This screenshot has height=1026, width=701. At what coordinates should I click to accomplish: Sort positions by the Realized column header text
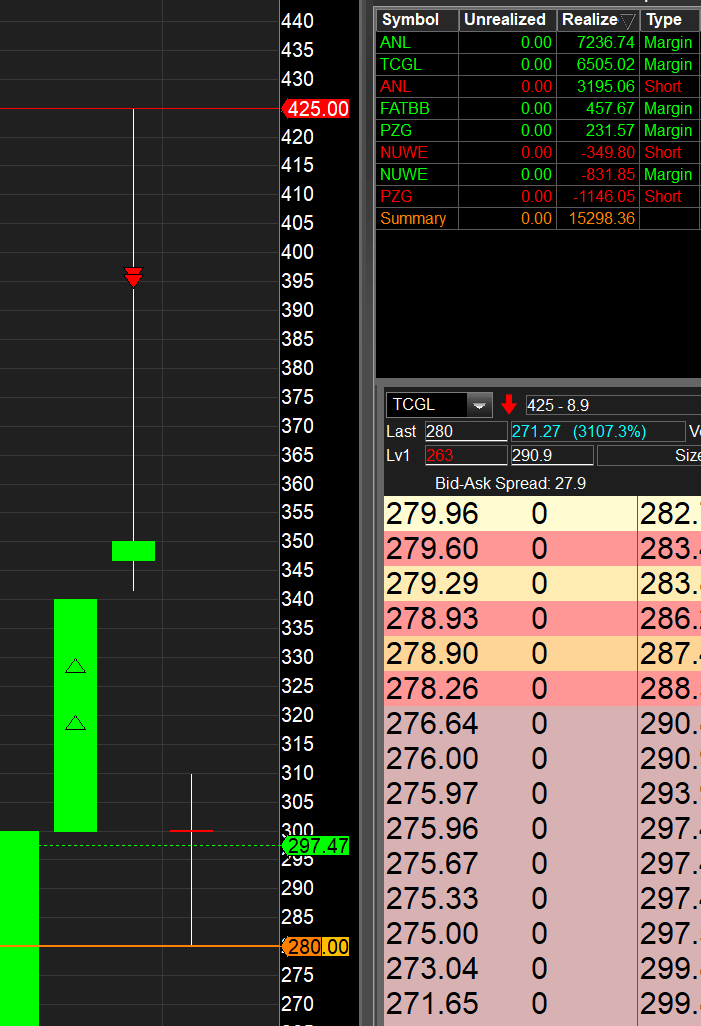coord(590,20)
